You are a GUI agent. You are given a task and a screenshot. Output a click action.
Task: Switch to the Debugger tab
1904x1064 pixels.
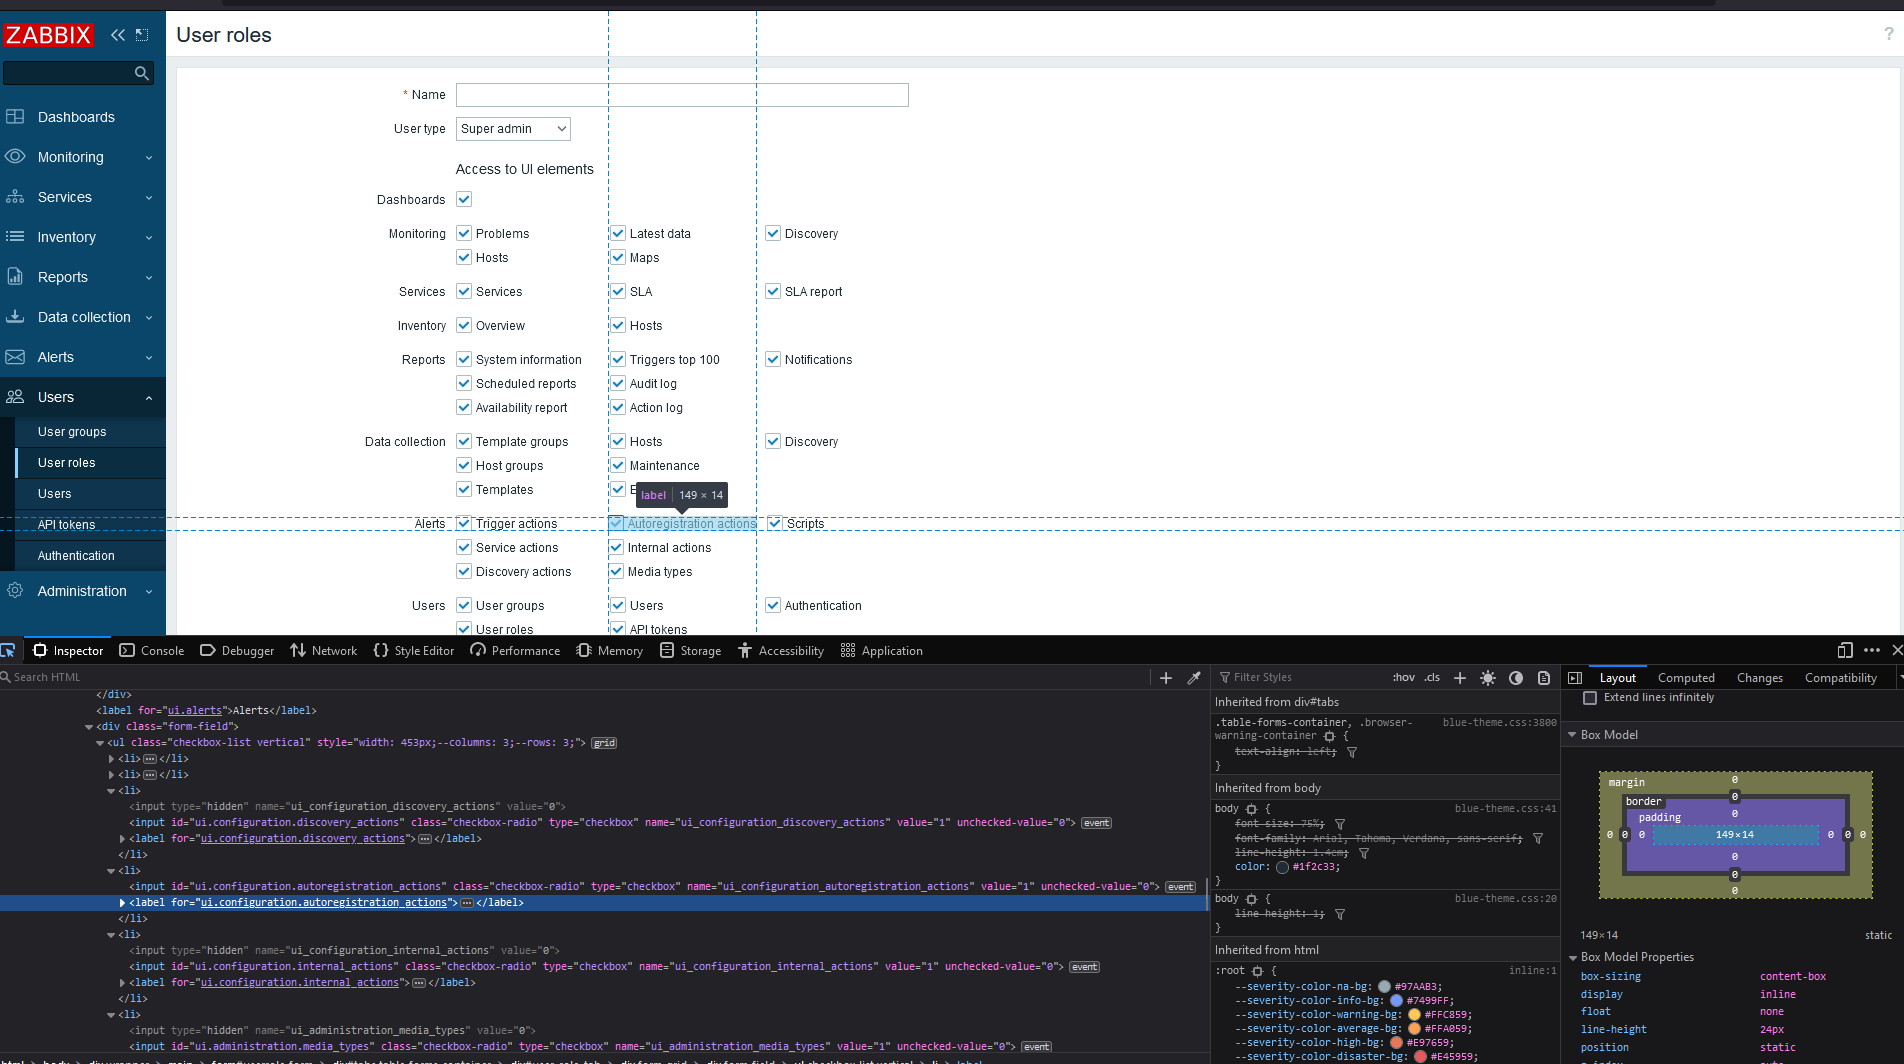click(x=237, y=650)
